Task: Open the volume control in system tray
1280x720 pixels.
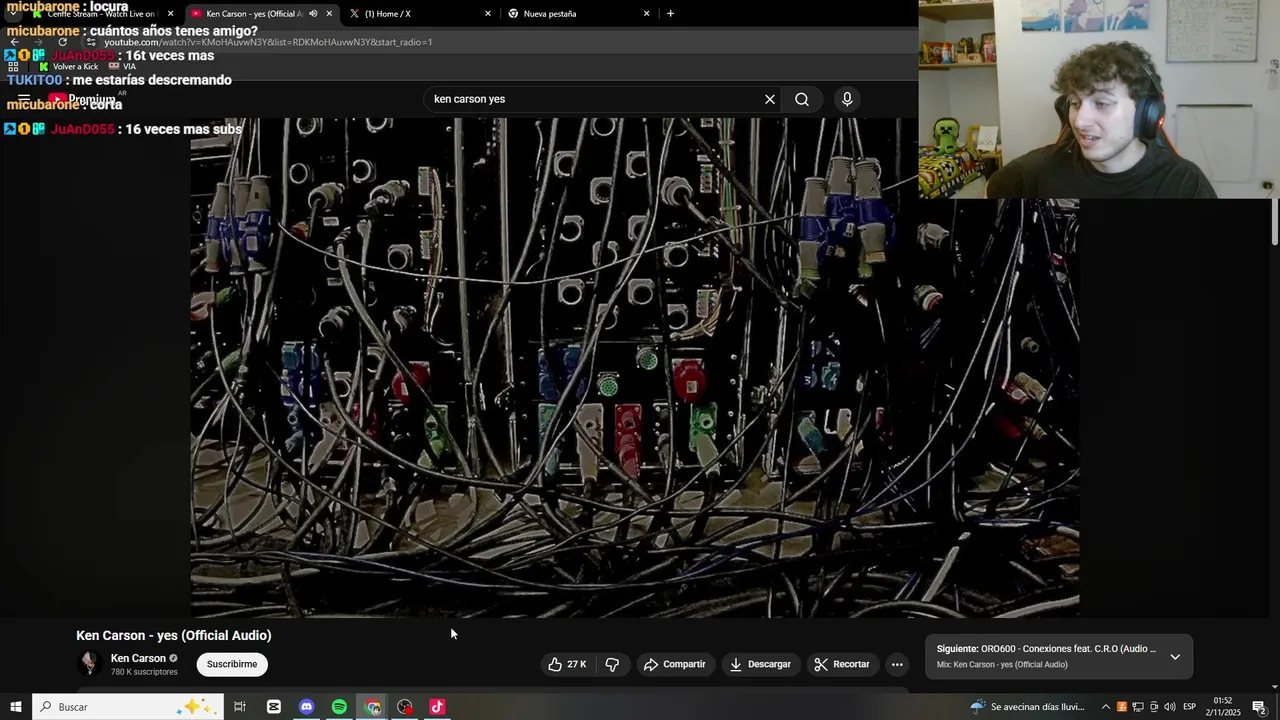Action: tap(1170, 707)
